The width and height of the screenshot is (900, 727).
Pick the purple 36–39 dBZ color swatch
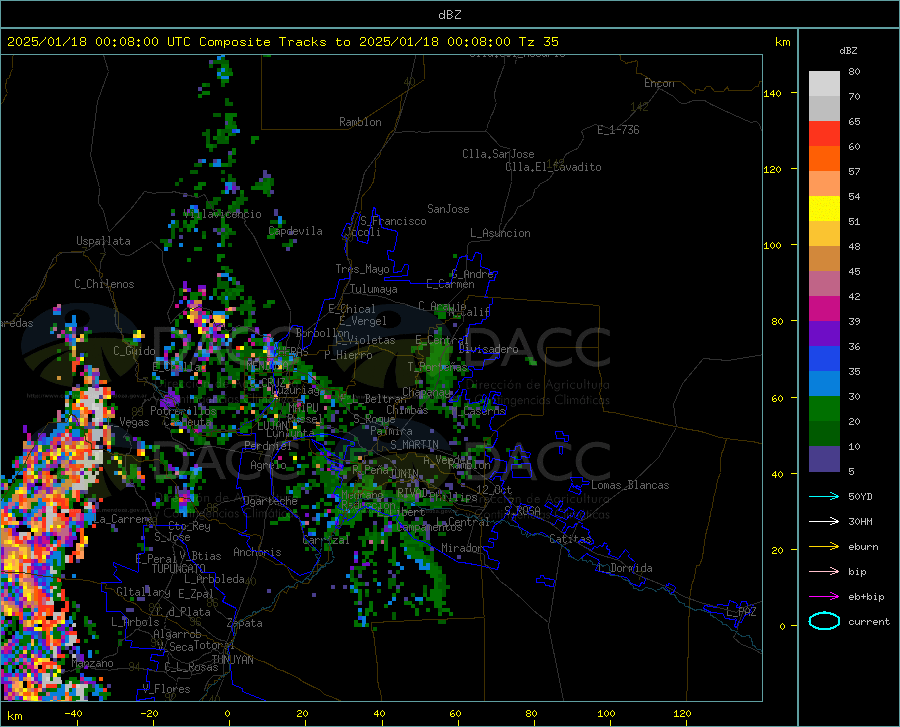(824, 334)
